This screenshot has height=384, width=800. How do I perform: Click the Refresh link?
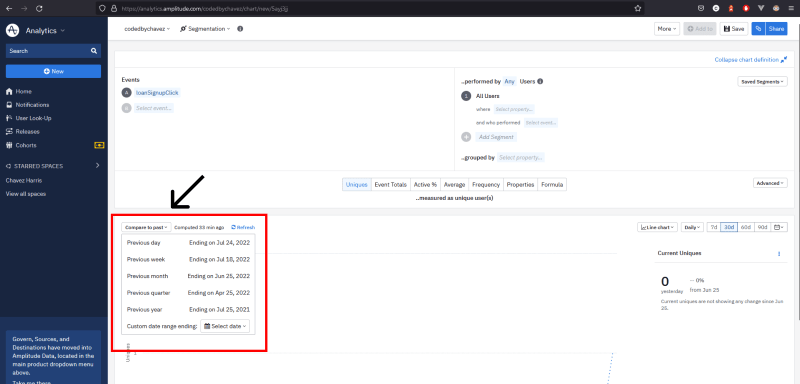243,227
